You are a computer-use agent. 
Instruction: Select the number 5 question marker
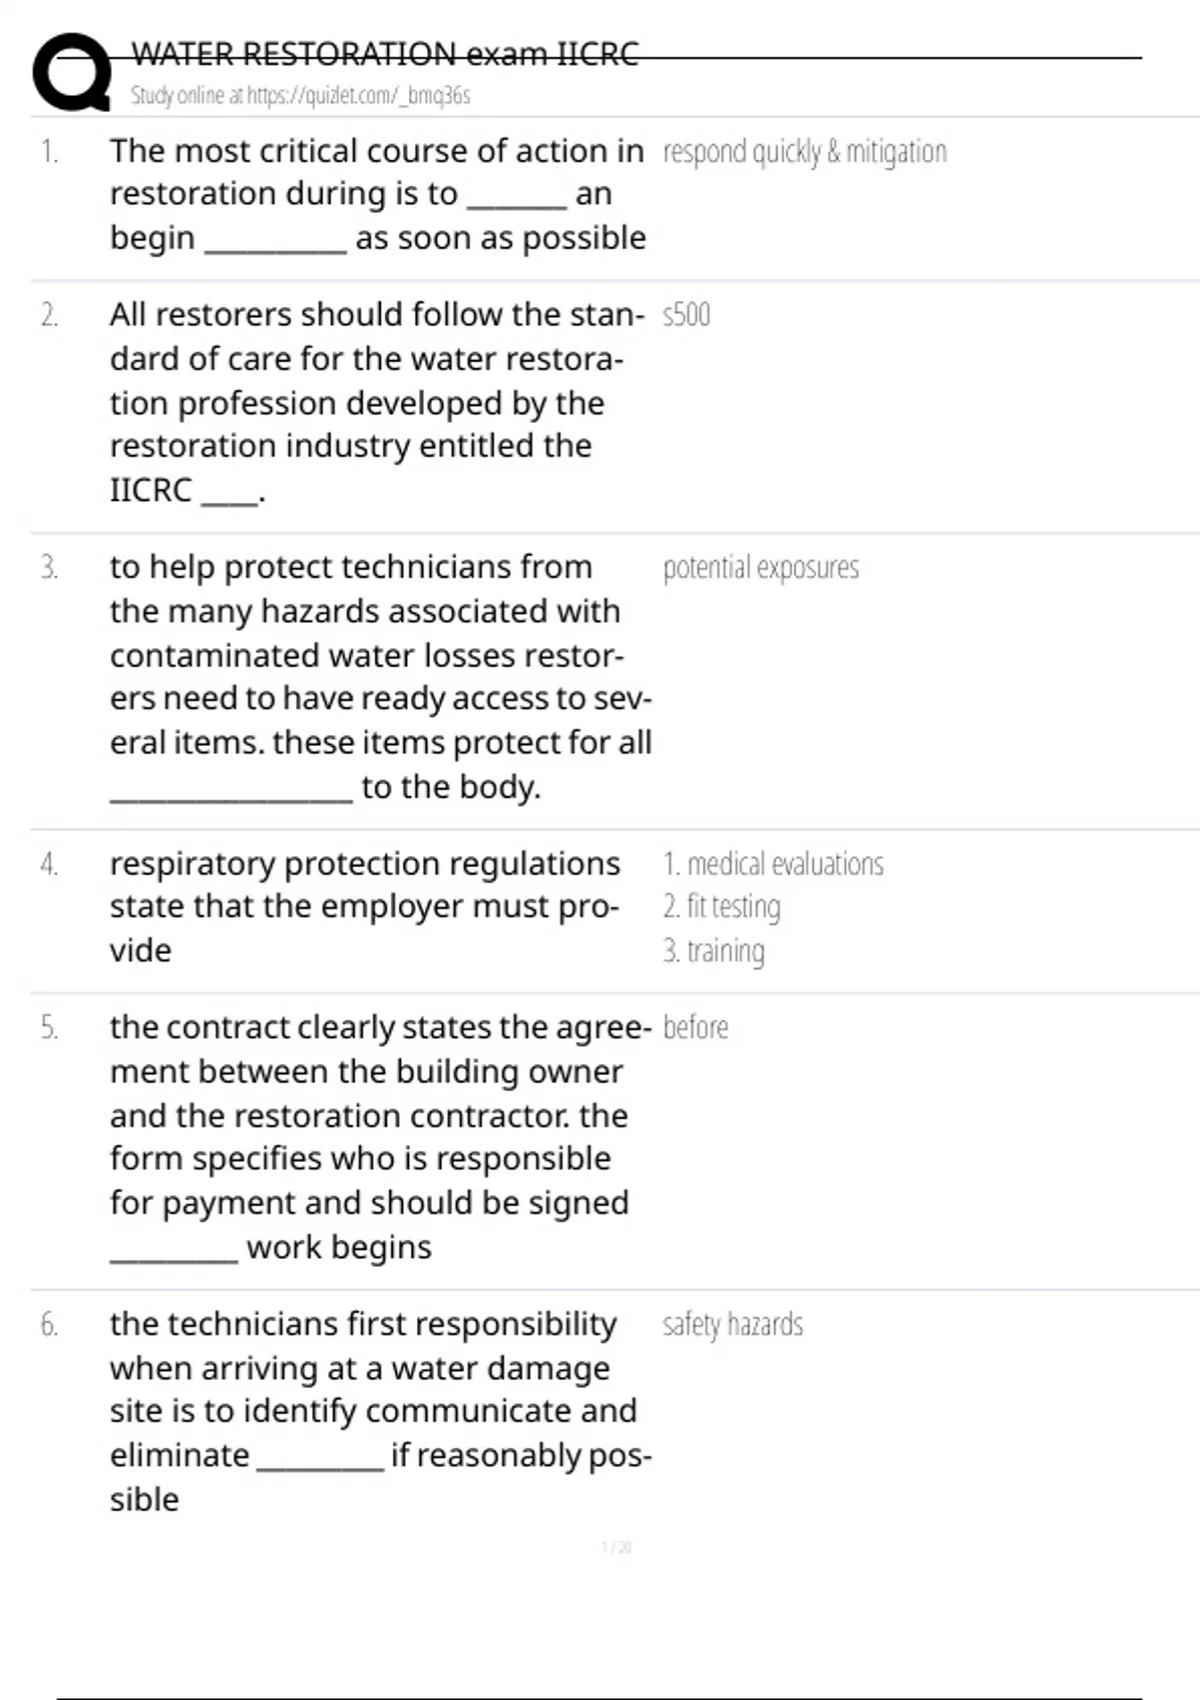[49, 1028]
